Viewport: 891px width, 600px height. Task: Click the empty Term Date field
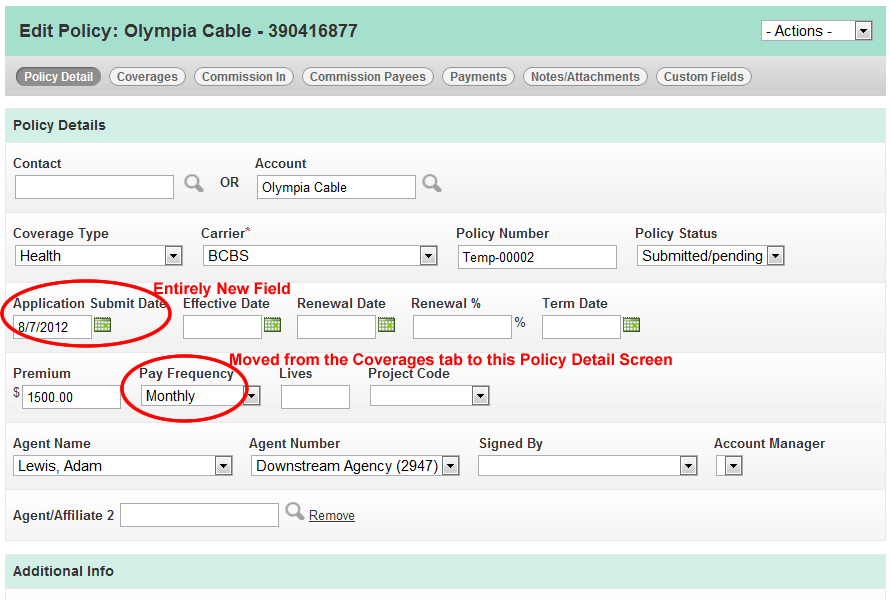coord(581,327)
